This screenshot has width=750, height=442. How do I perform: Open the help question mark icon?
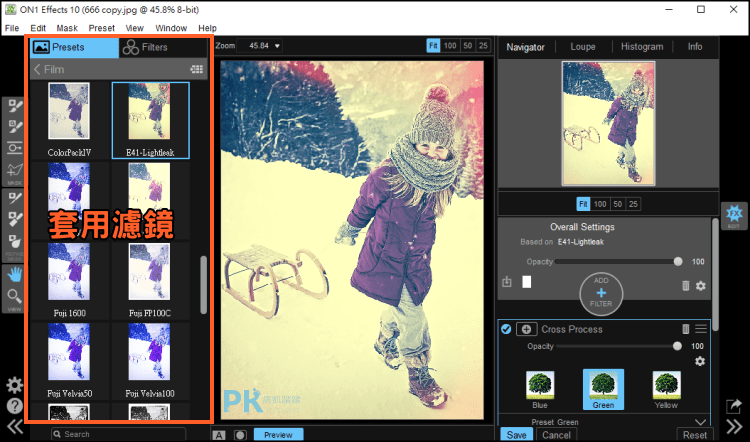[14, 406]
